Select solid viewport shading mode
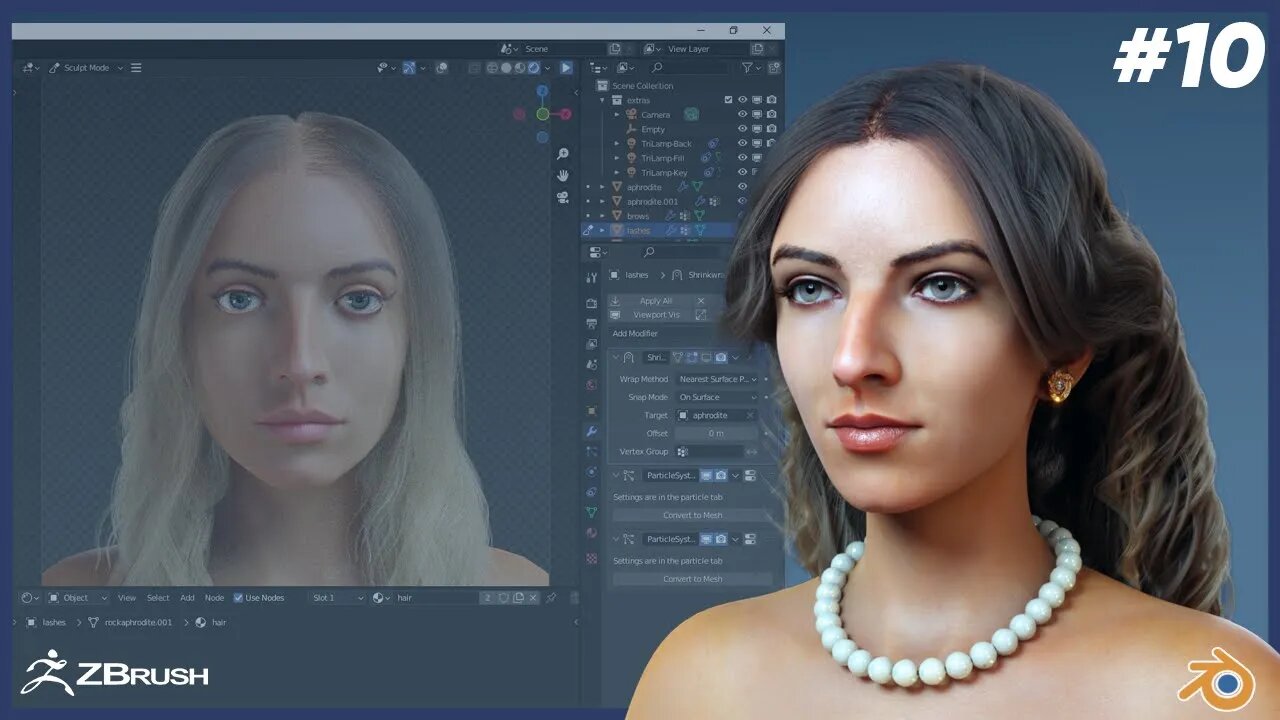1280x720 pixels. click(506, 68)
